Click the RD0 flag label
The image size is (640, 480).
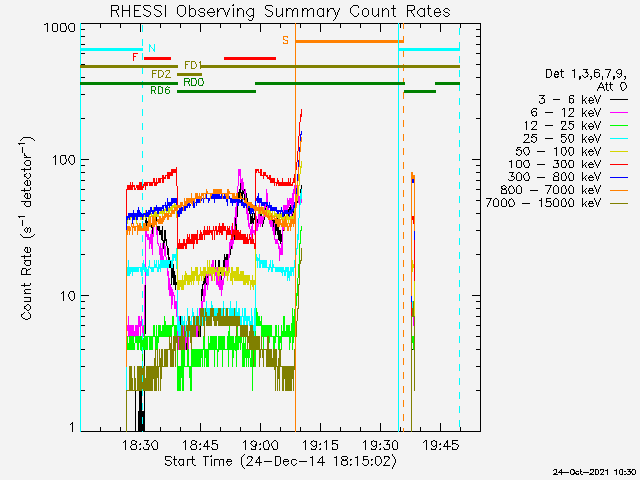(x=193, y=82)
